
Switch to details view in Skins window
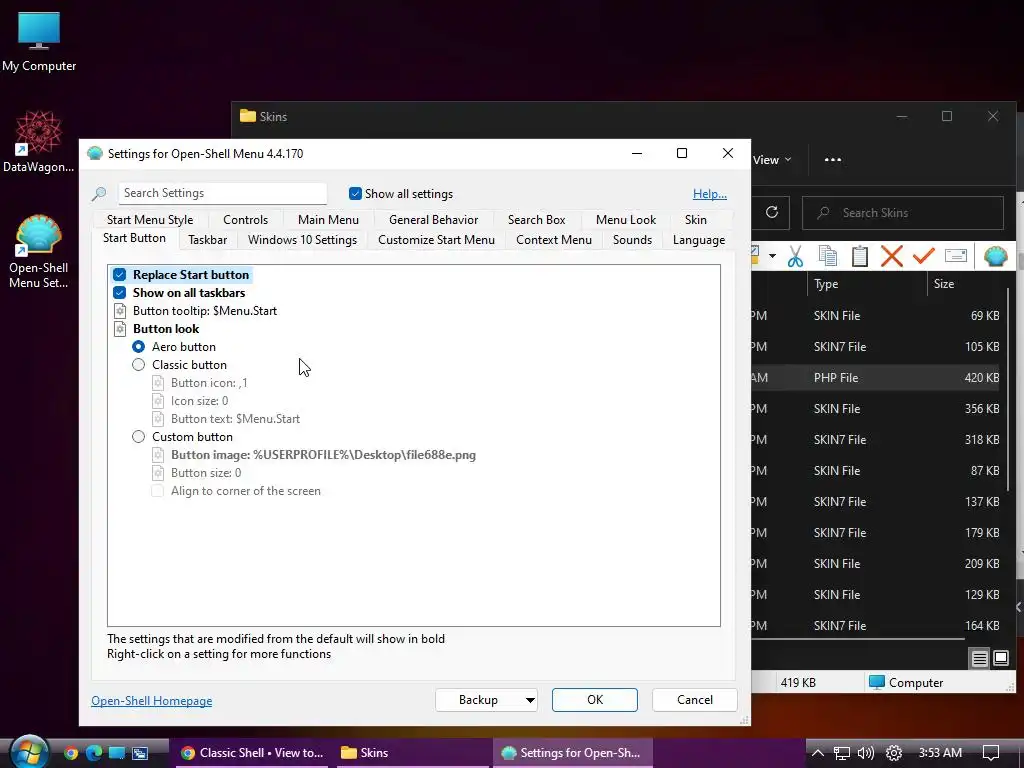point(980,658)
